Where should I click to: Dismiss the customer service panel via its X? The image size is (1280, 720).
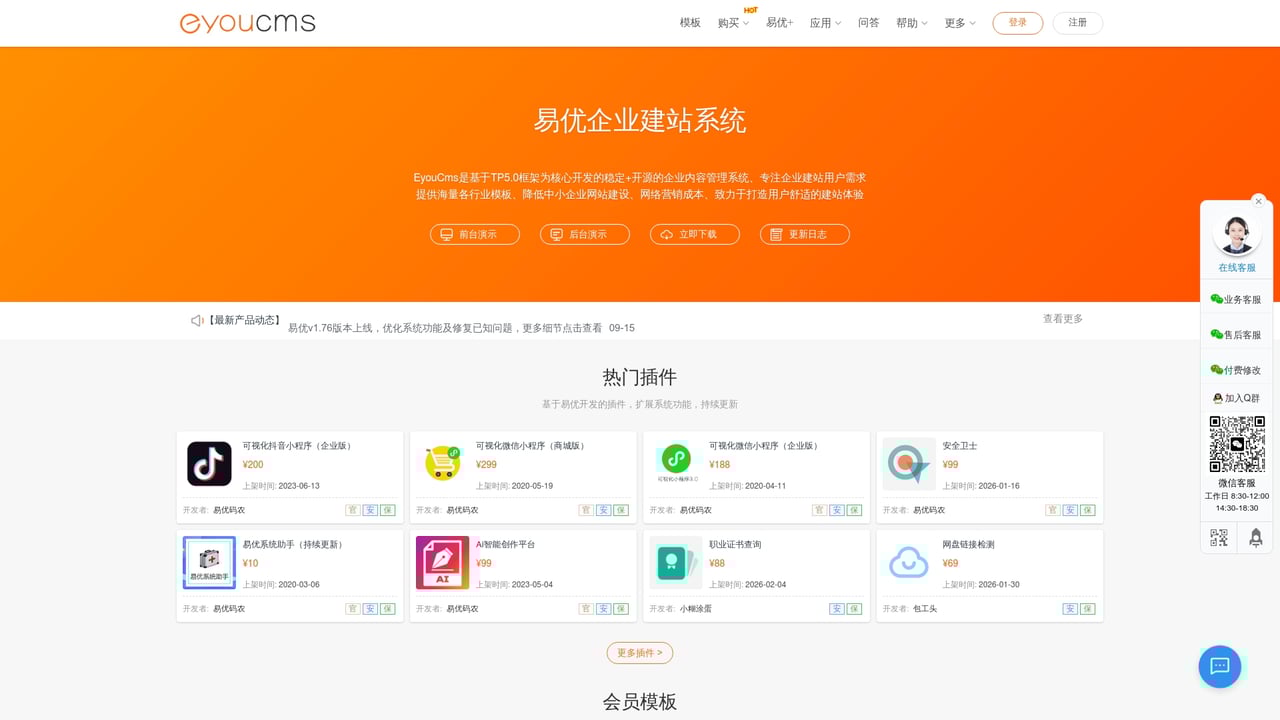coord(1259,201)
